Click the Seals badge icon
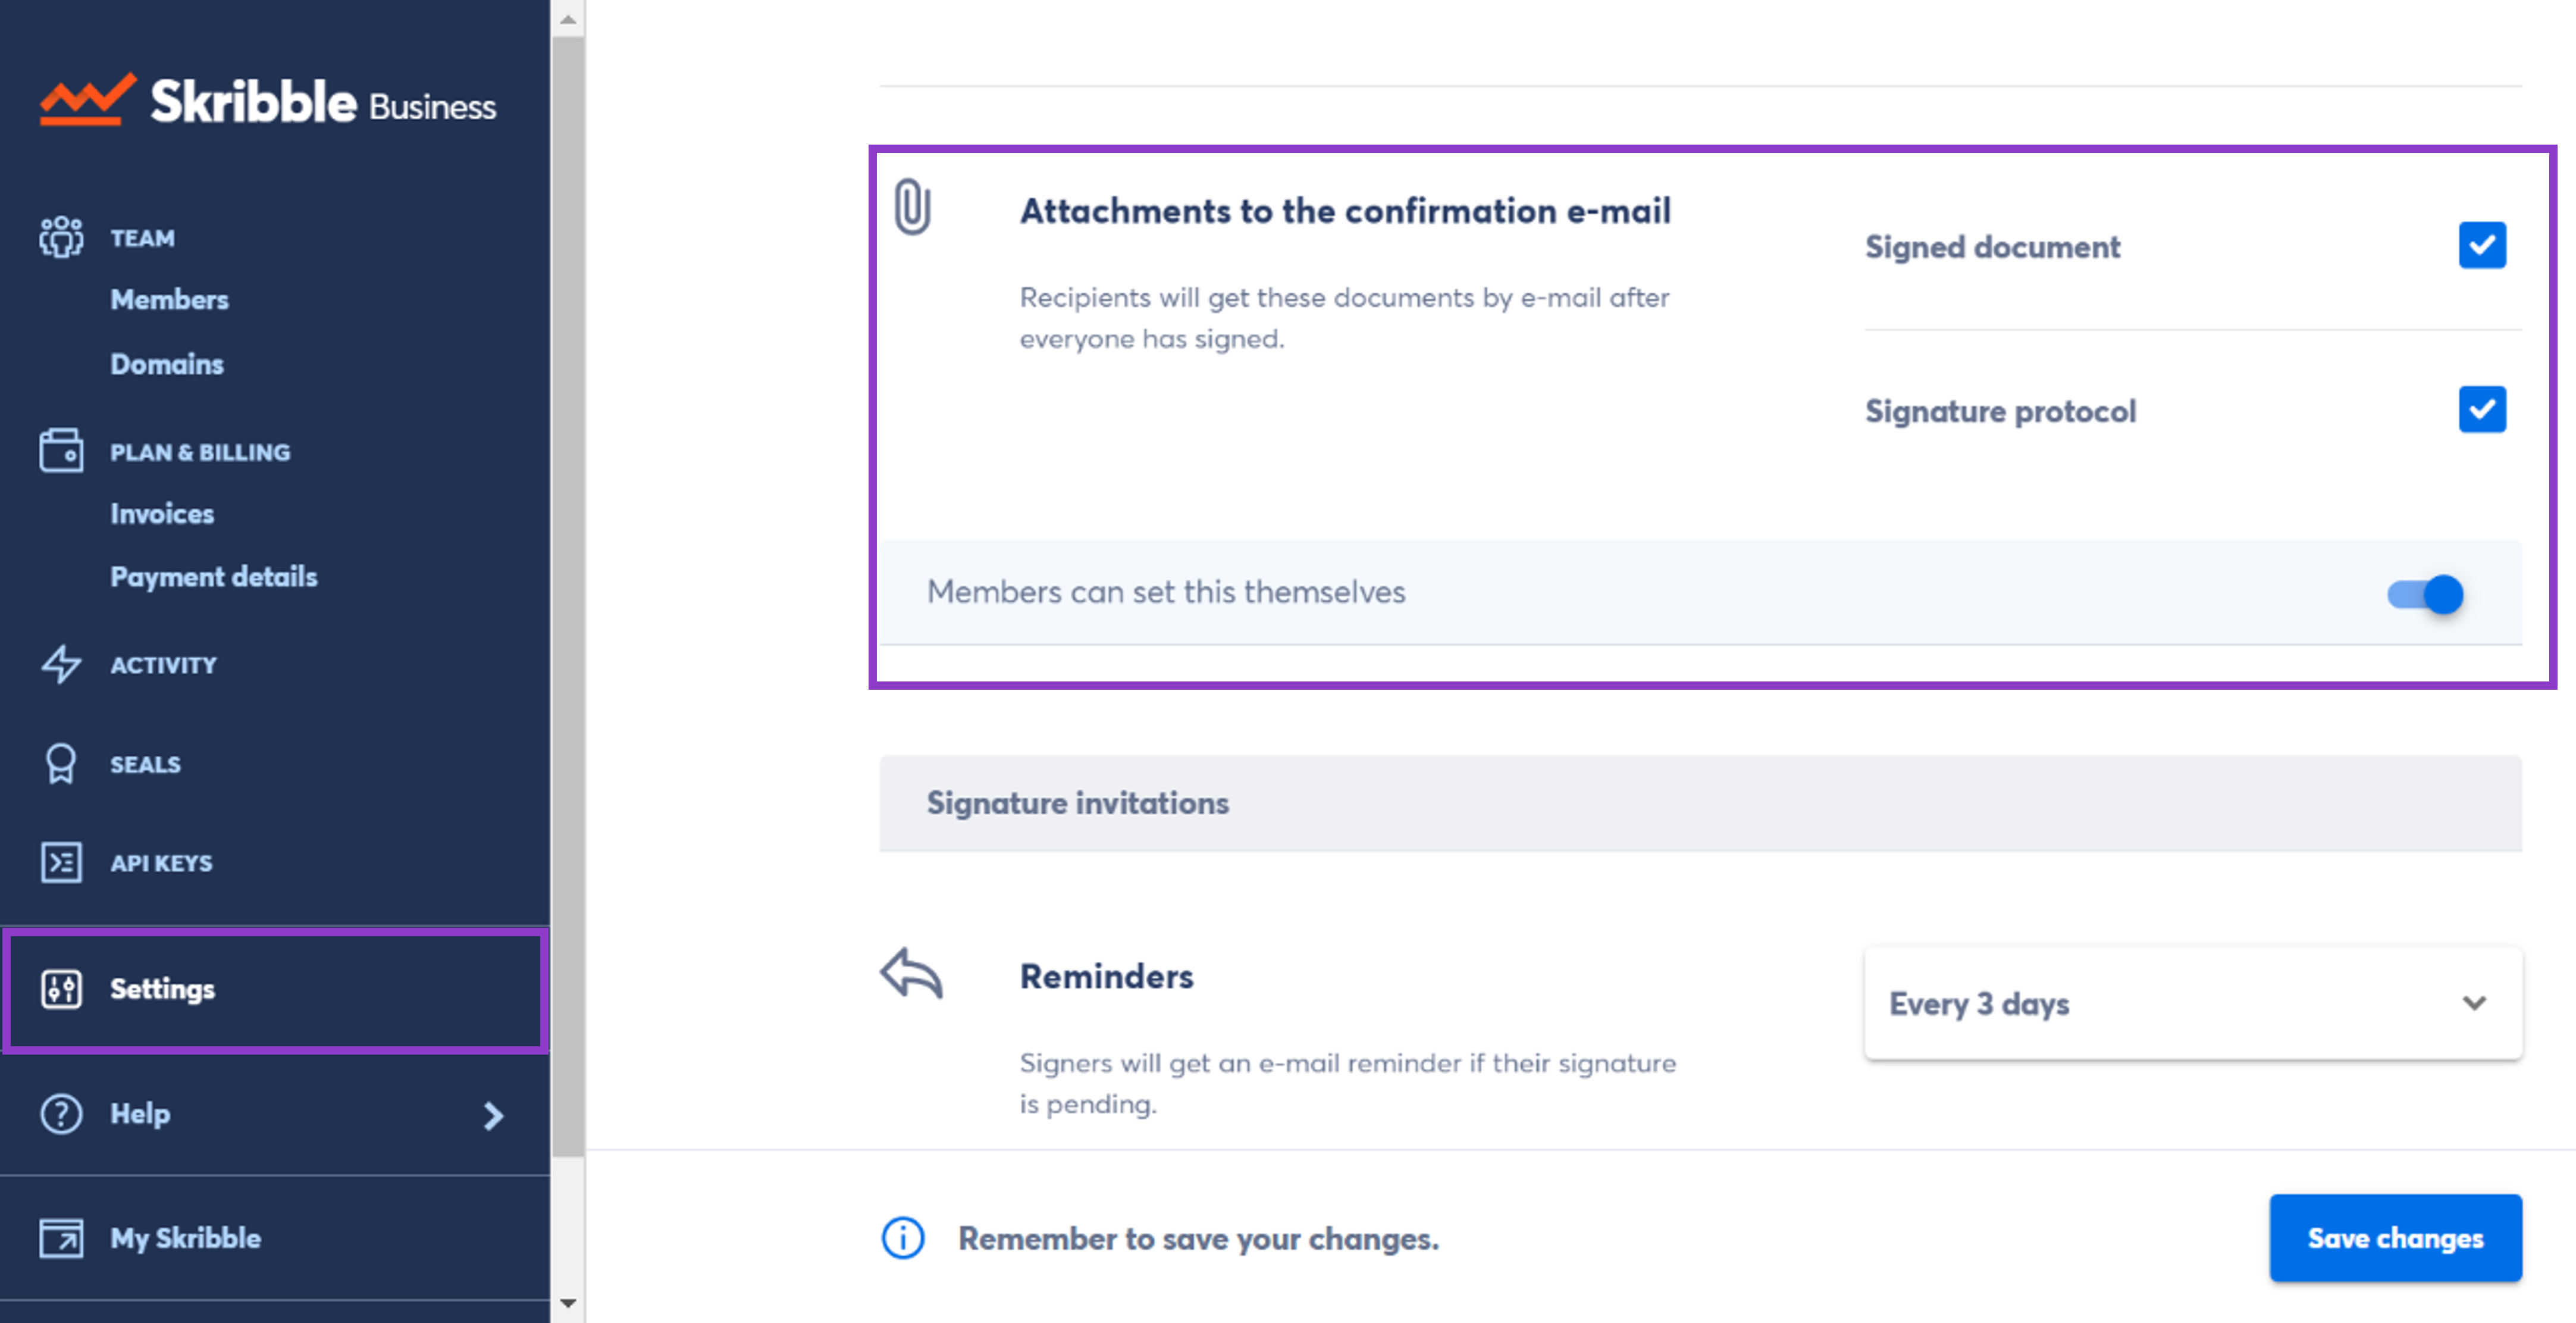 click(x=60, y=764)
